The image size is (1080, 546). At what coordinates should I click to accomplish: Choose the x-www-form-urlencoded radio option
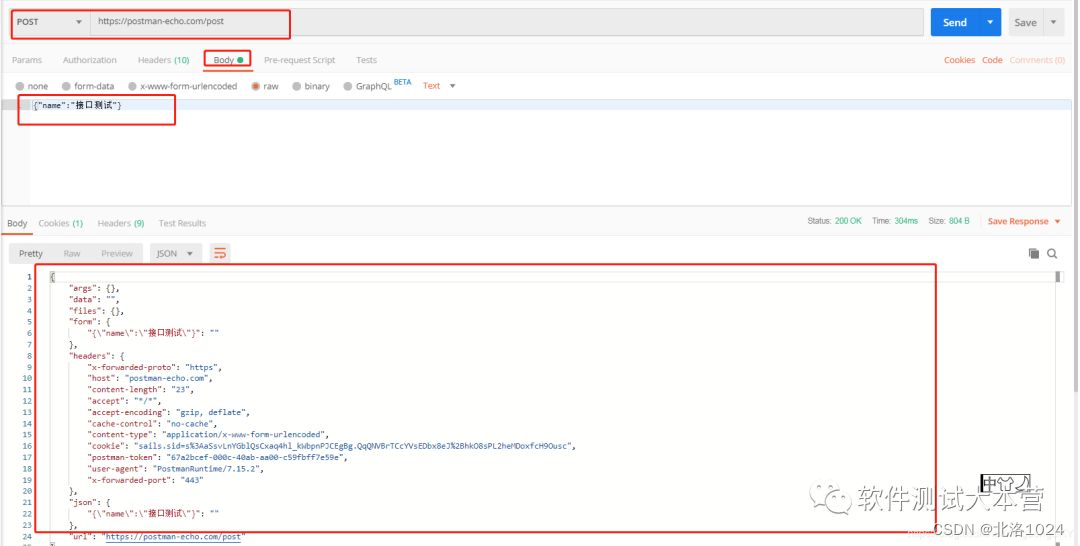[x=132, y=86]
